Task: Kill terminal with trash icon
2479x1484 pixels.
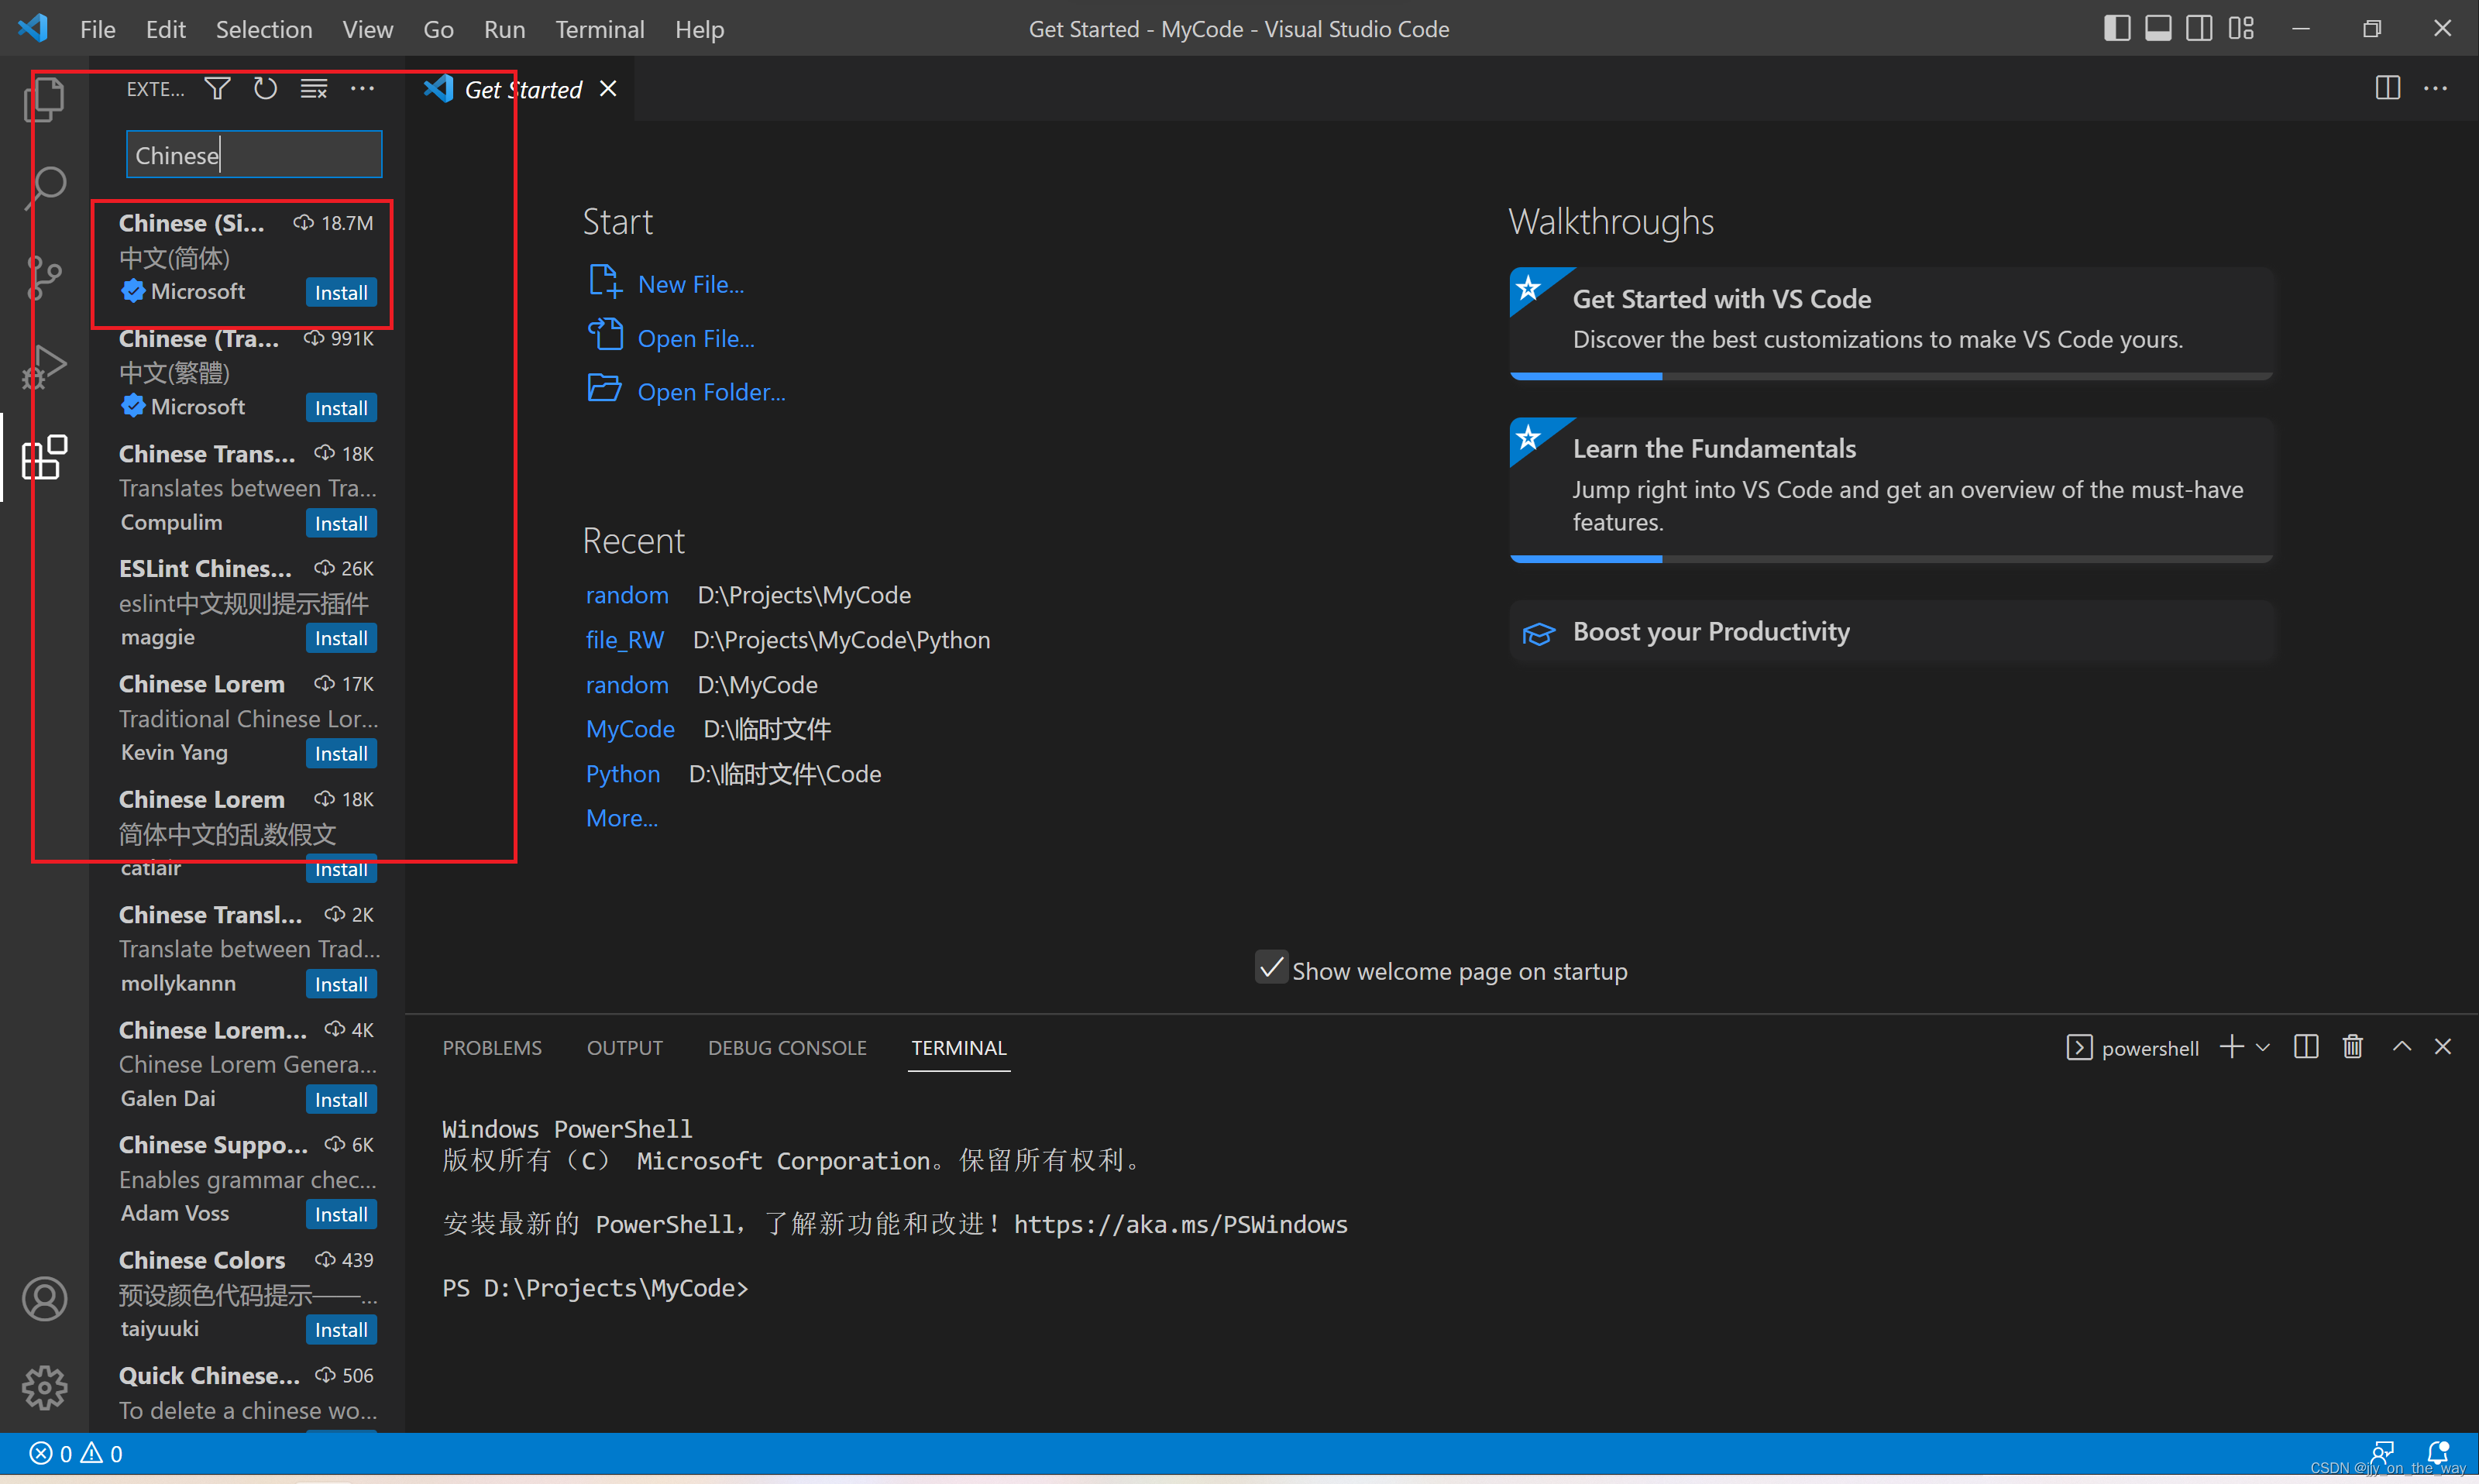Action: (x=2352, y=1047)
